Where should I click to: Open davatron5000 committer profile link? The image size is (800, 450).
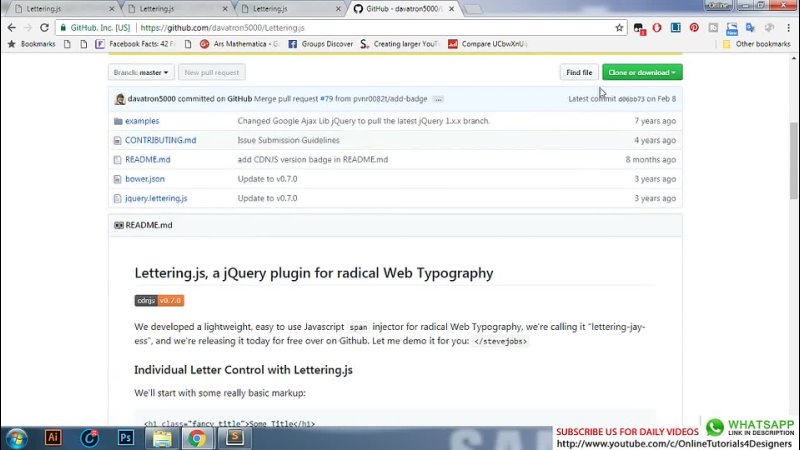[152, 99]
